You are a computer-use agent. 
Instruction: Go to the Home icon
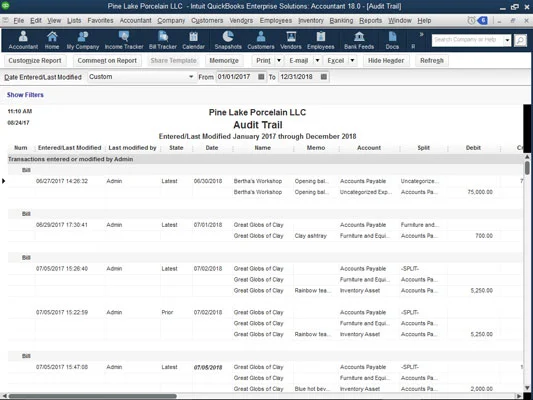(x=52, y=40)
